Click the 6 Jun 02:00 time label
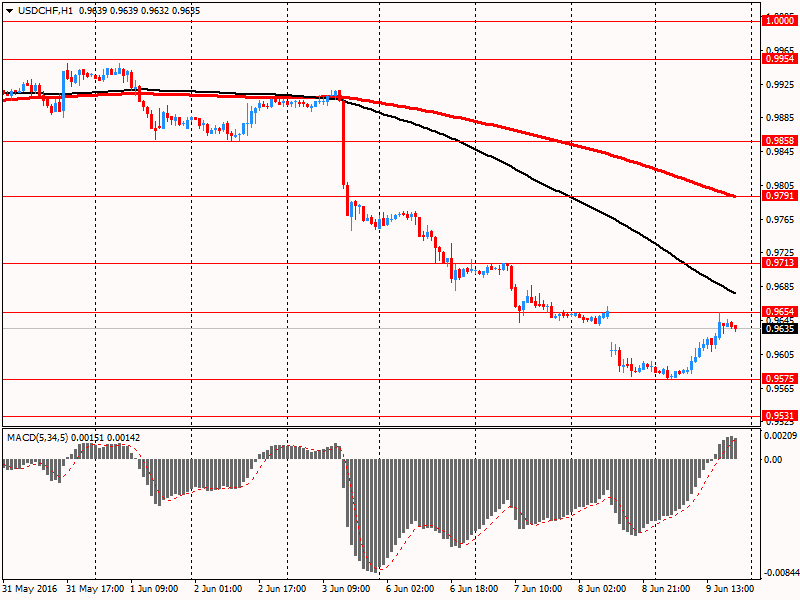This screenshot has height=600, width=800. point(410,589)
